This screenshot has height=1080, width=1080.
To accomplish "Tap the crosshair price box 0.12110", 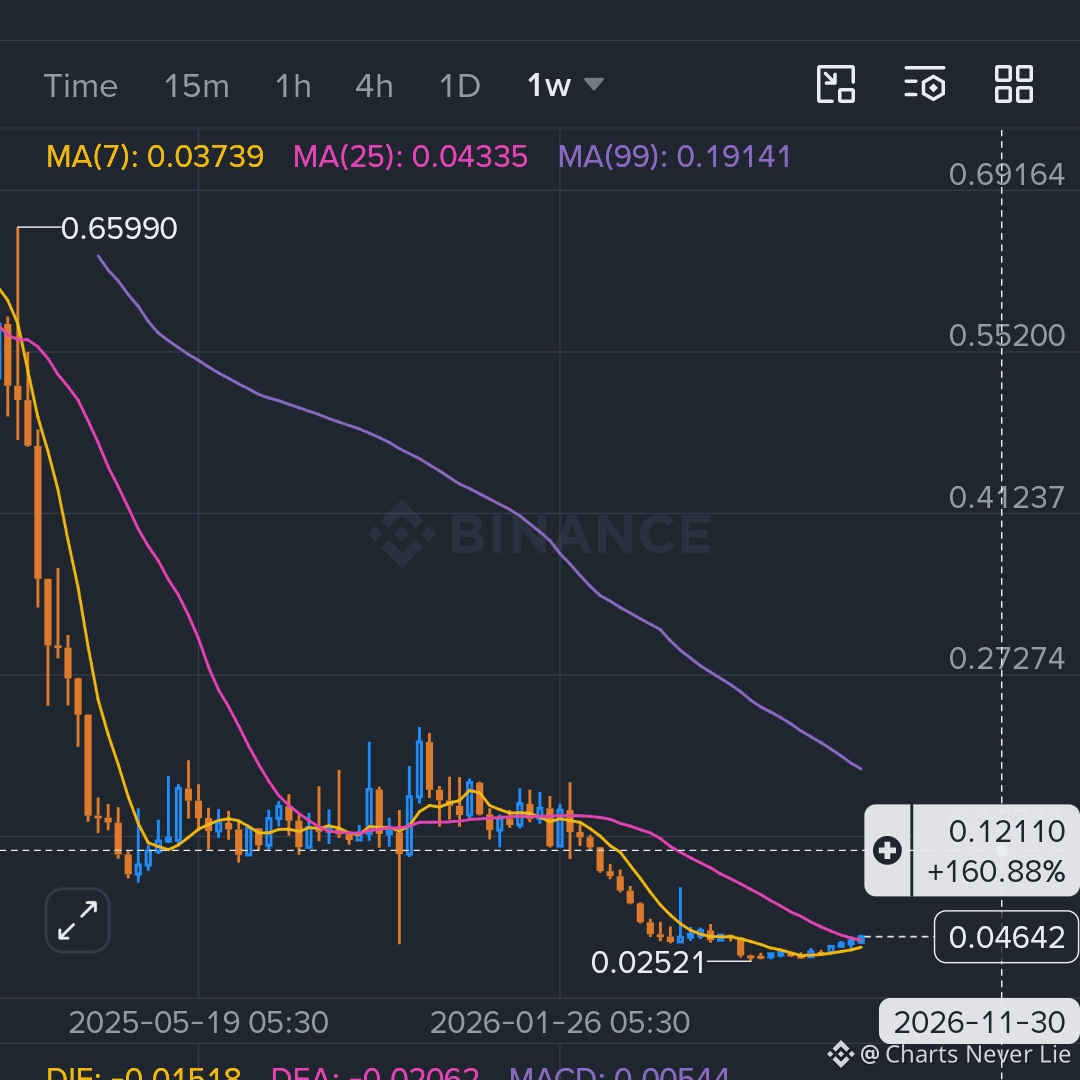I will 1006,832.
